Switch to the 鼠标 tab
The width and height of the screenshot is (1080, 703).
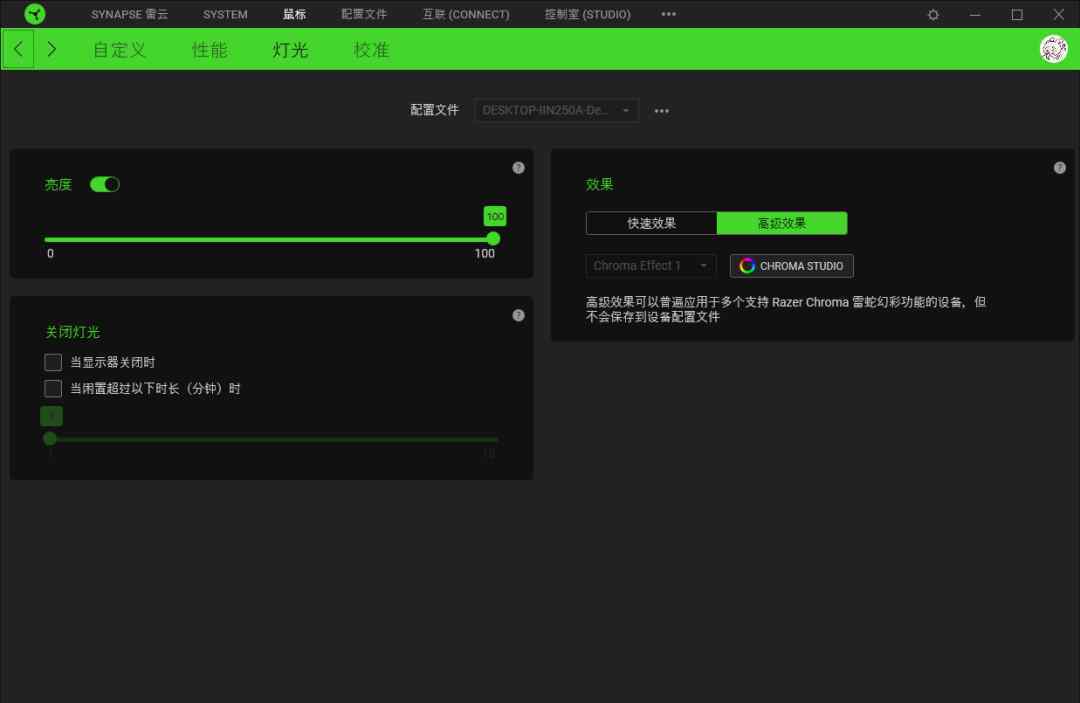294,14
